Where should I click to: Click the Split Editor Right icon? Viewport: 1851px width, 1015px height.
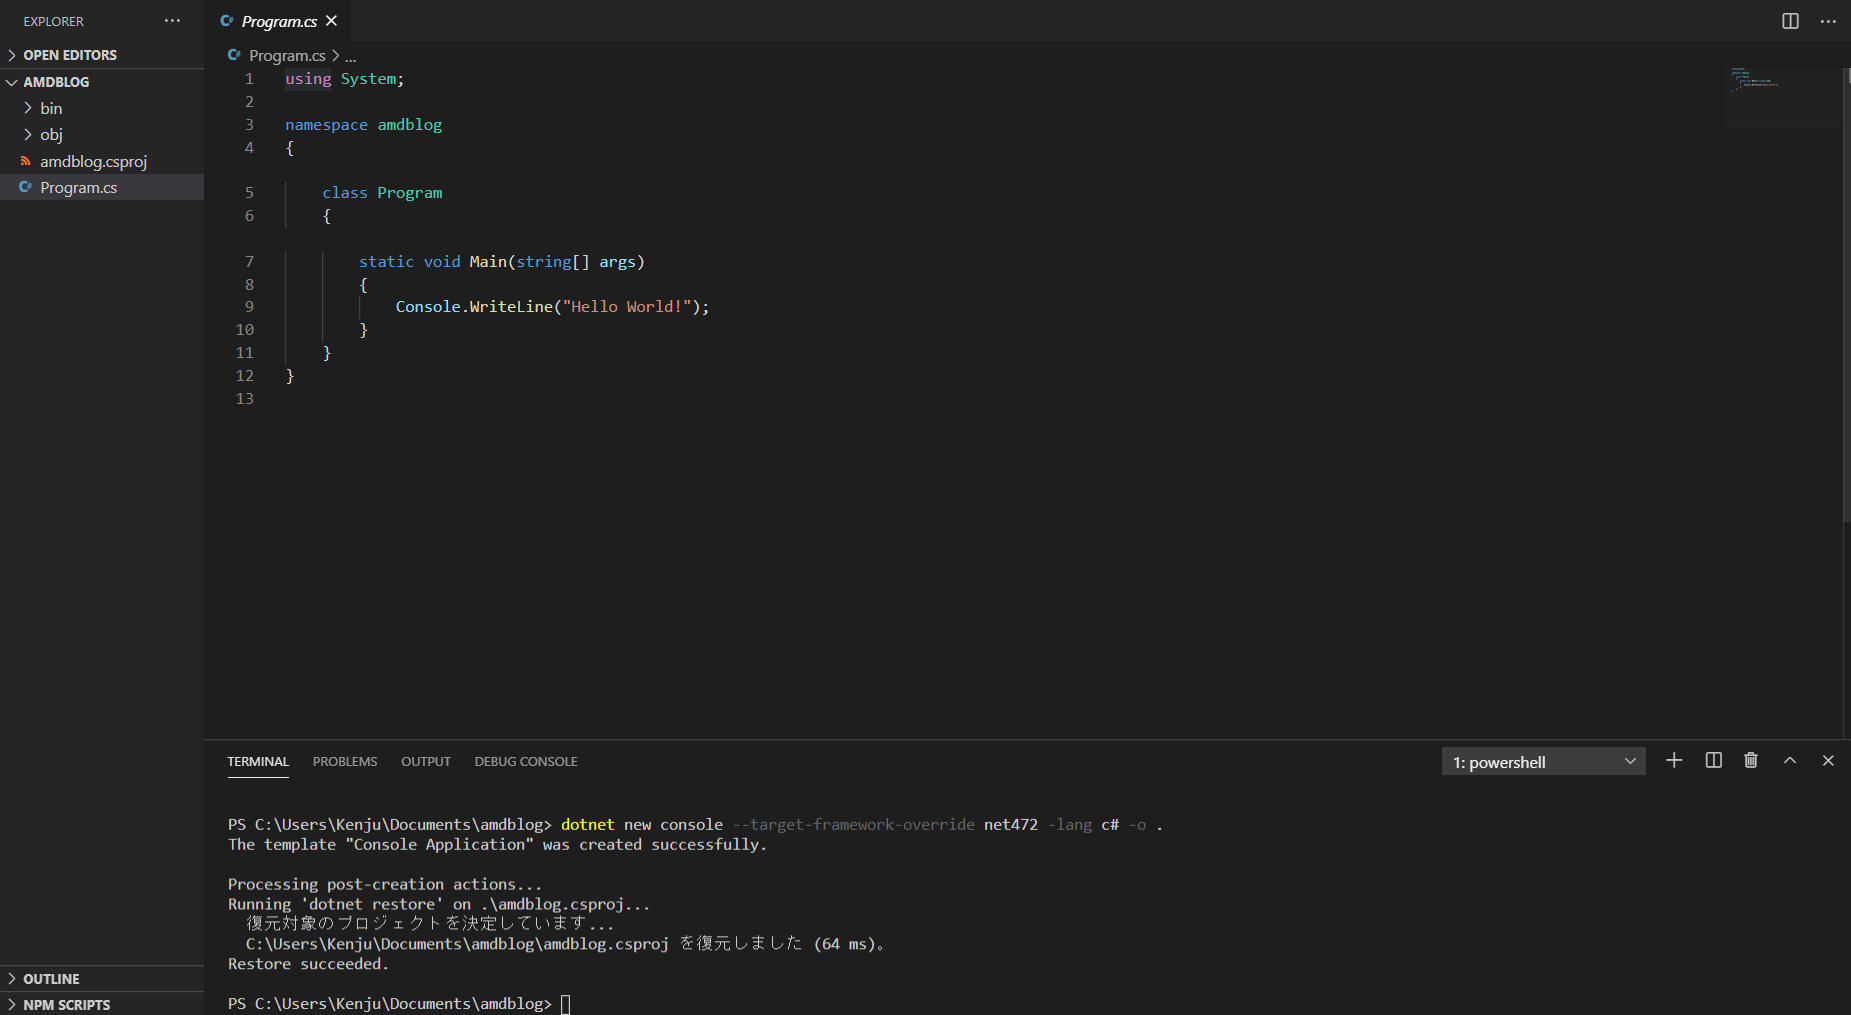[1790, 21]
